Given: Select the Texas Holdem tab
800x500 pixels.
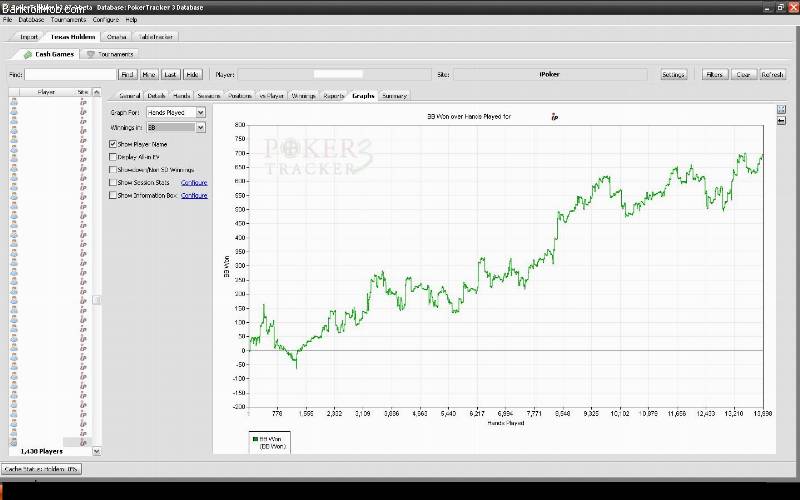Looking at the screenshot, I should pyautogui.click(x=72, y=37).
